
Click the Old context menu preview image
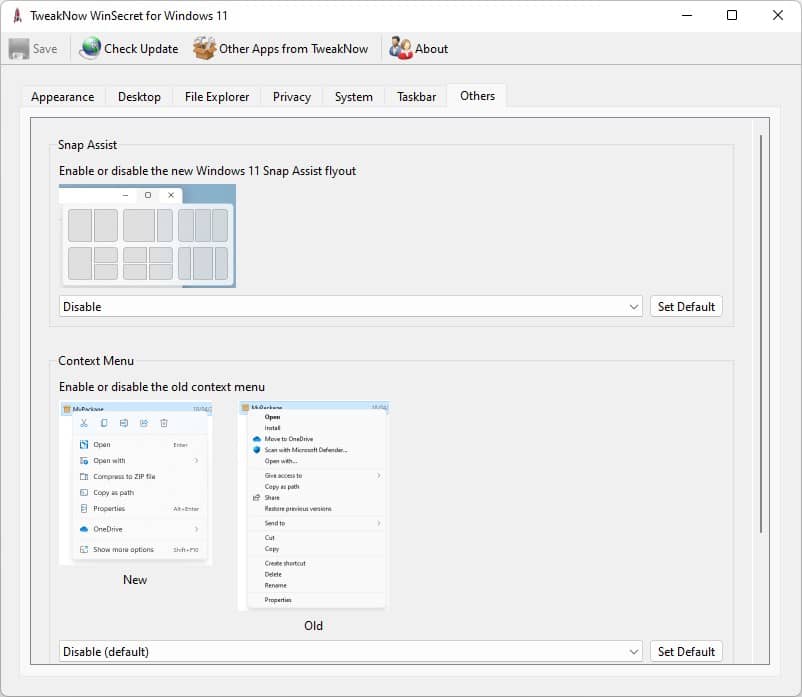314,506
